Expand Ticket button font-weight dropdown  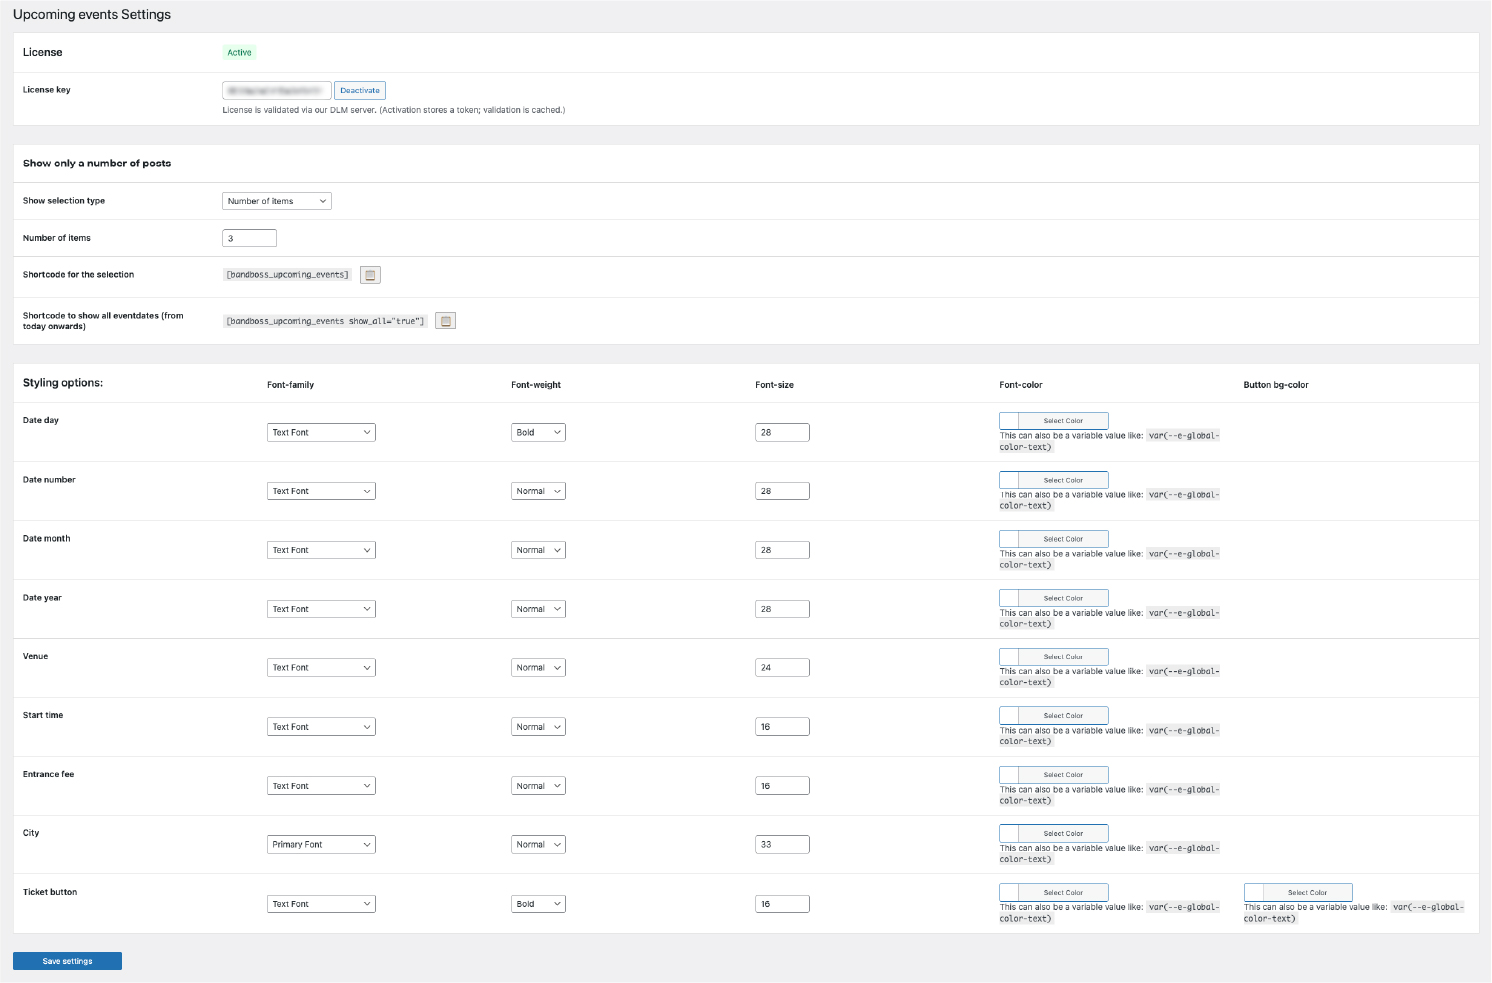pos(538,904)
